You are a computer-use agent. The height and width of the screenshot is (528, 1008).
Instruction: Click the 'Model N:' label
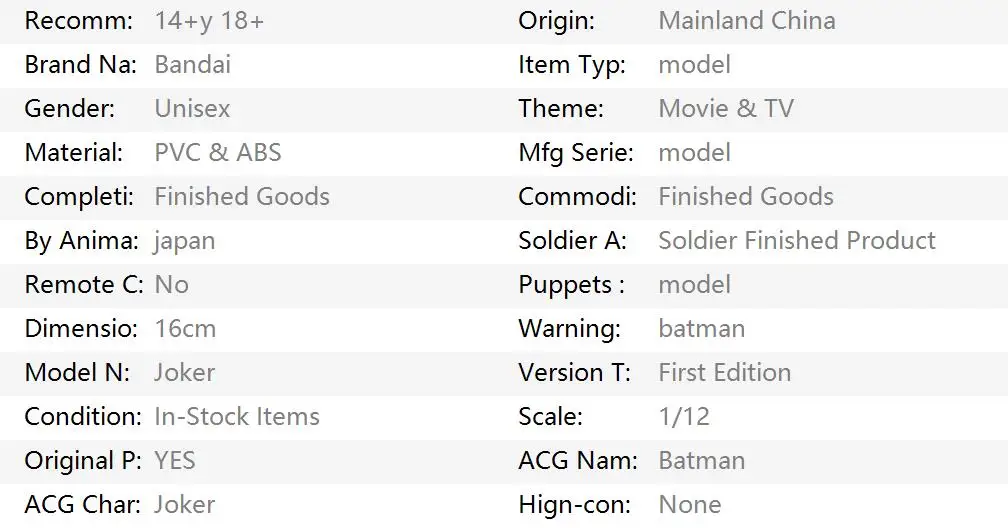[x=77, y=373]
